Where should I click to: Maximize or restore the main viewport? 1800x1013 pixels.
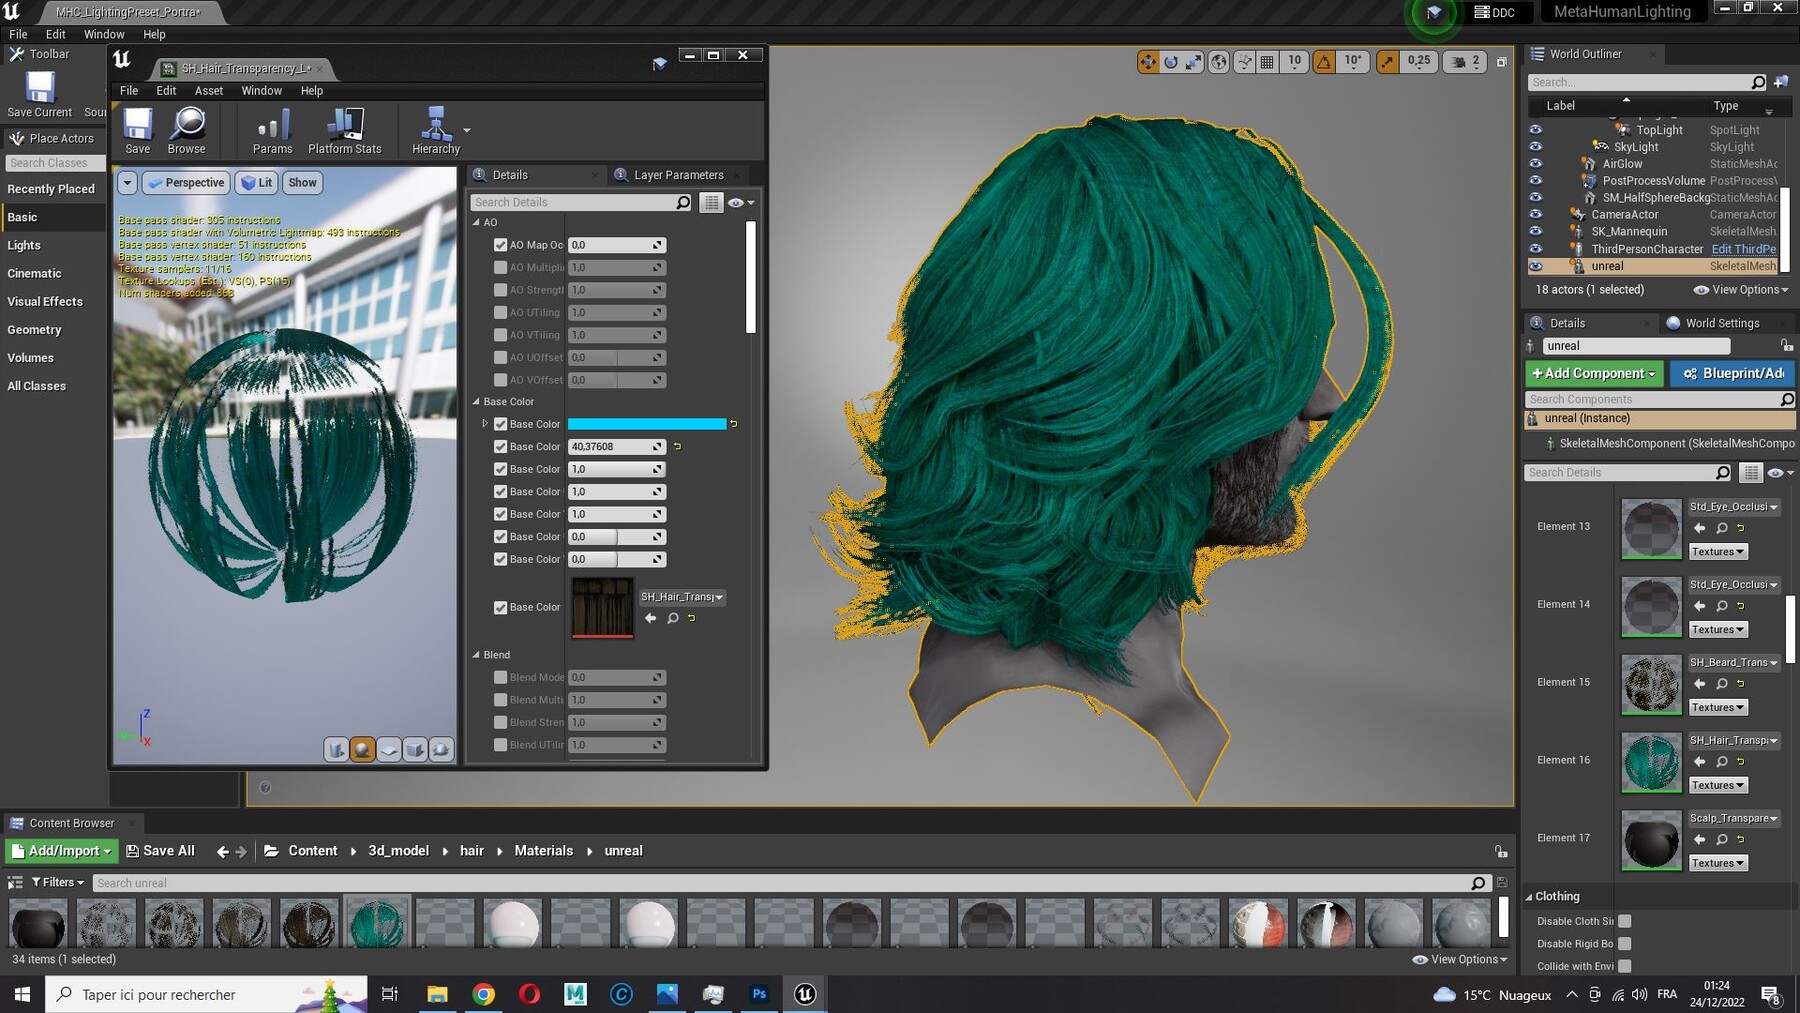pyautogui.click(x=1501, y=62)
